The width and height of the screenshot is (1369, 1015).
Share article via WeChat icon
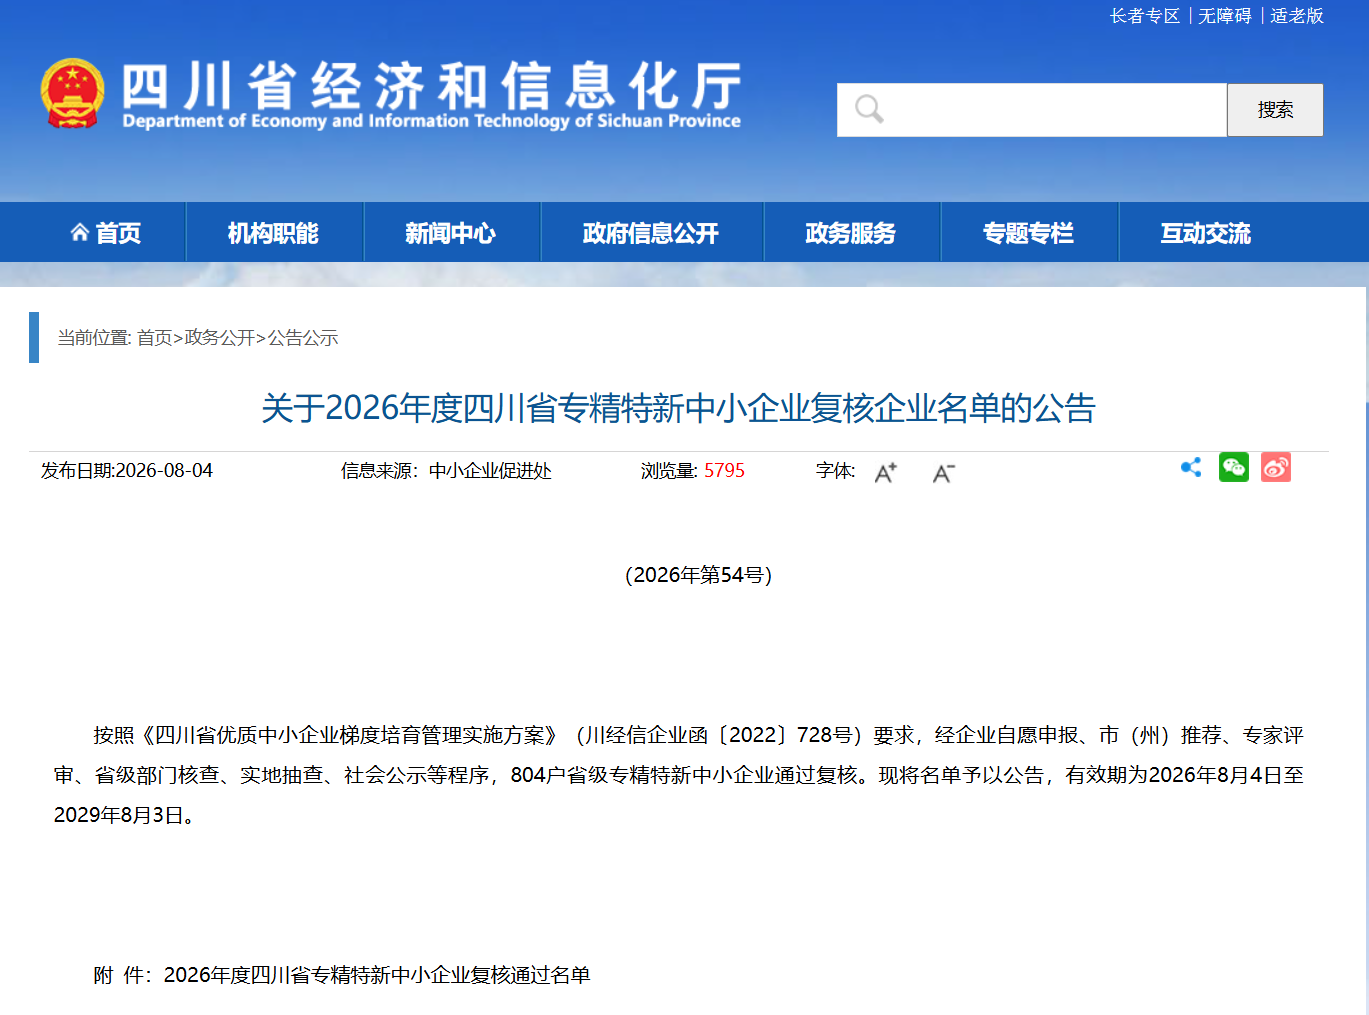(x=1234, y=467)
